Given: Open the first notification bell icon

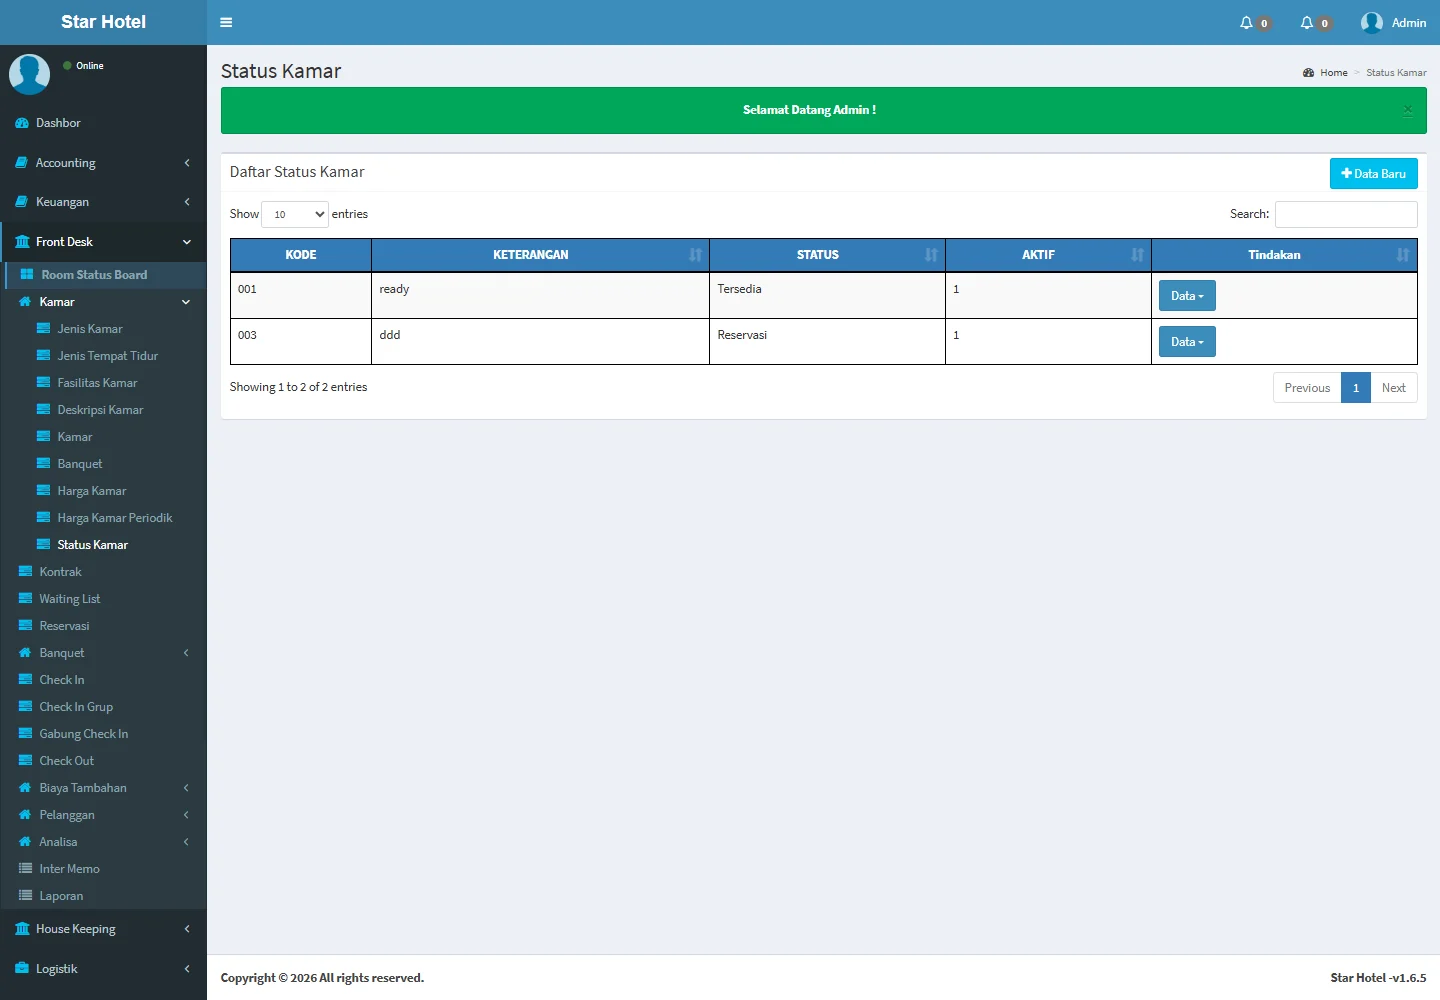Looking at the screenshot, I should pos(1246,23).
